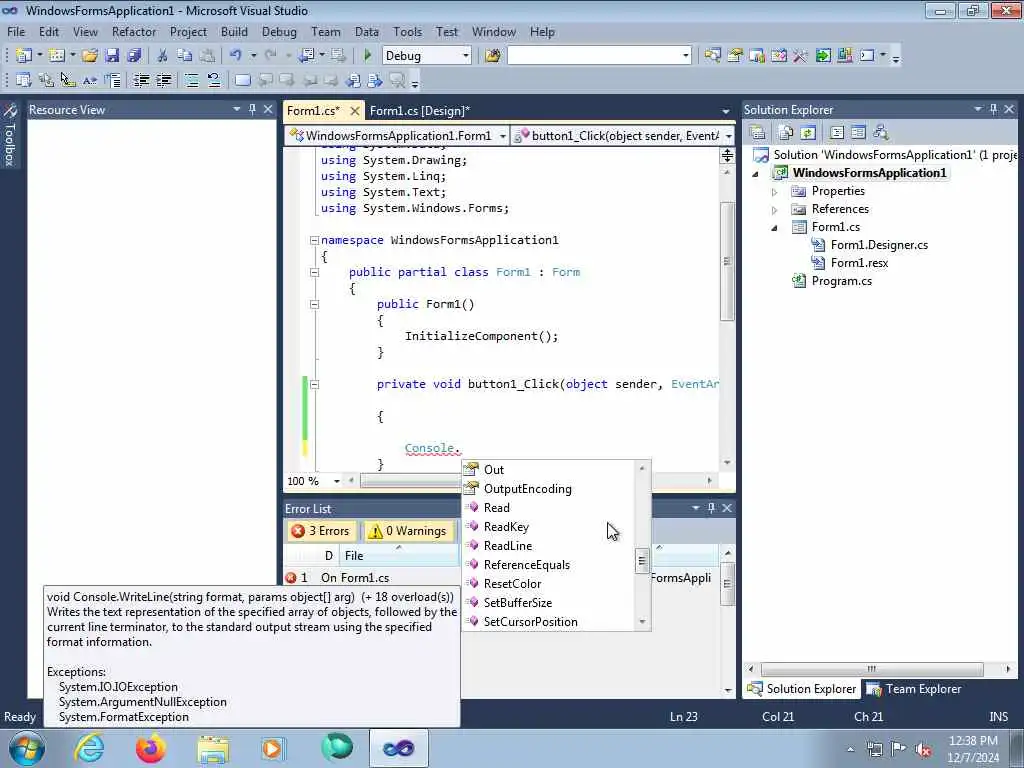This screenshot has width=1024, height=768.
Task: Click the Solution Explorer icon in the main toolbar
Action: [712, 56]
